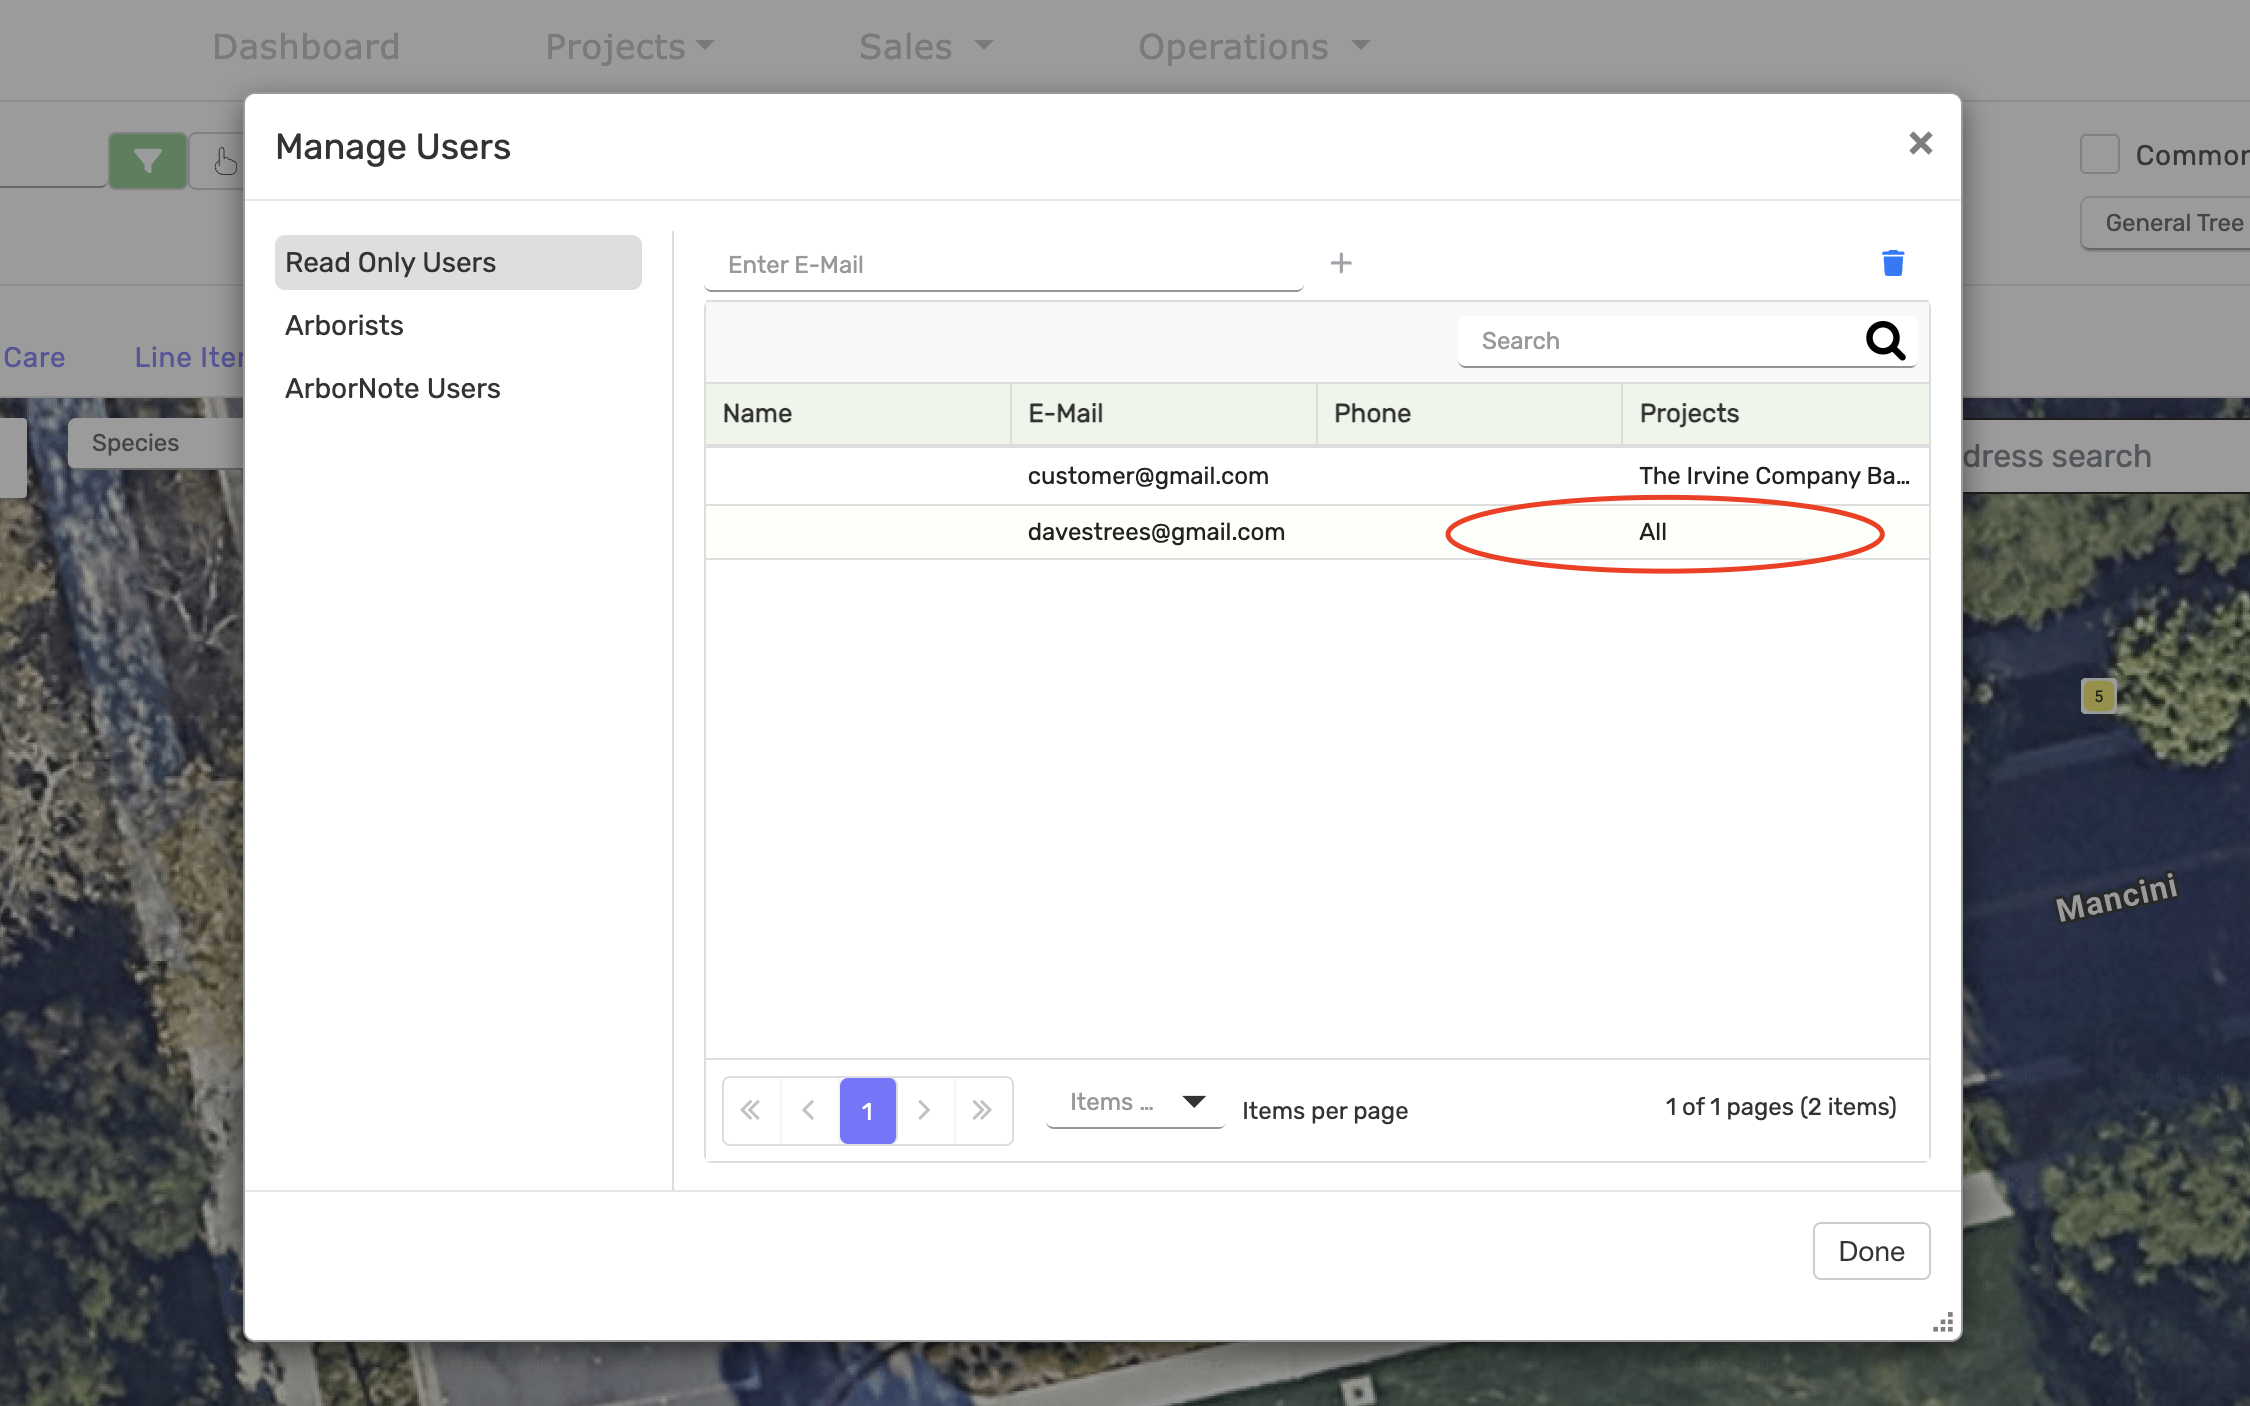Click the green filter funnel button
Image resolution: width=2250 pixels, height=1406 pixels.
[147, 160]
